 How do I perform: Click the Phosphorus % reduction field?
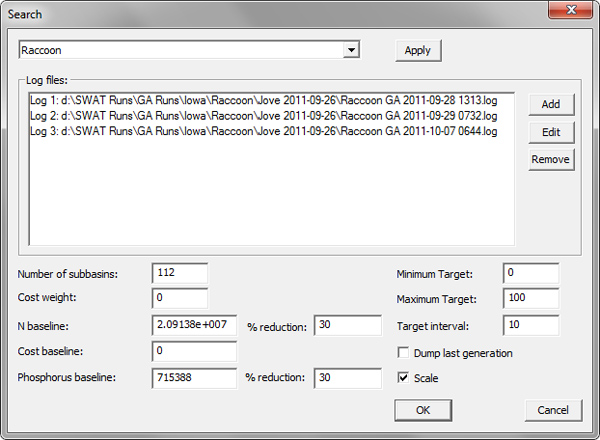[347, 378]
